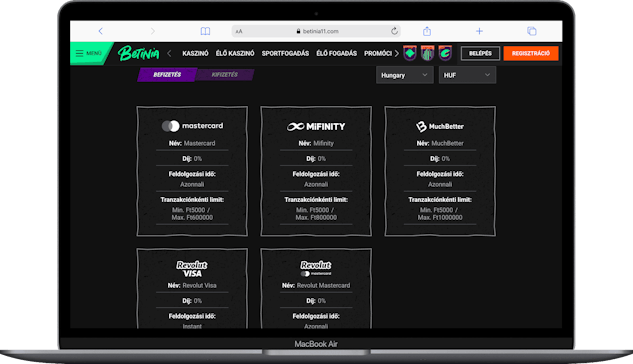Click the 'Név: Revolut Mastercard' text
This screenshot has height=364, width=633.
(316, 285)
